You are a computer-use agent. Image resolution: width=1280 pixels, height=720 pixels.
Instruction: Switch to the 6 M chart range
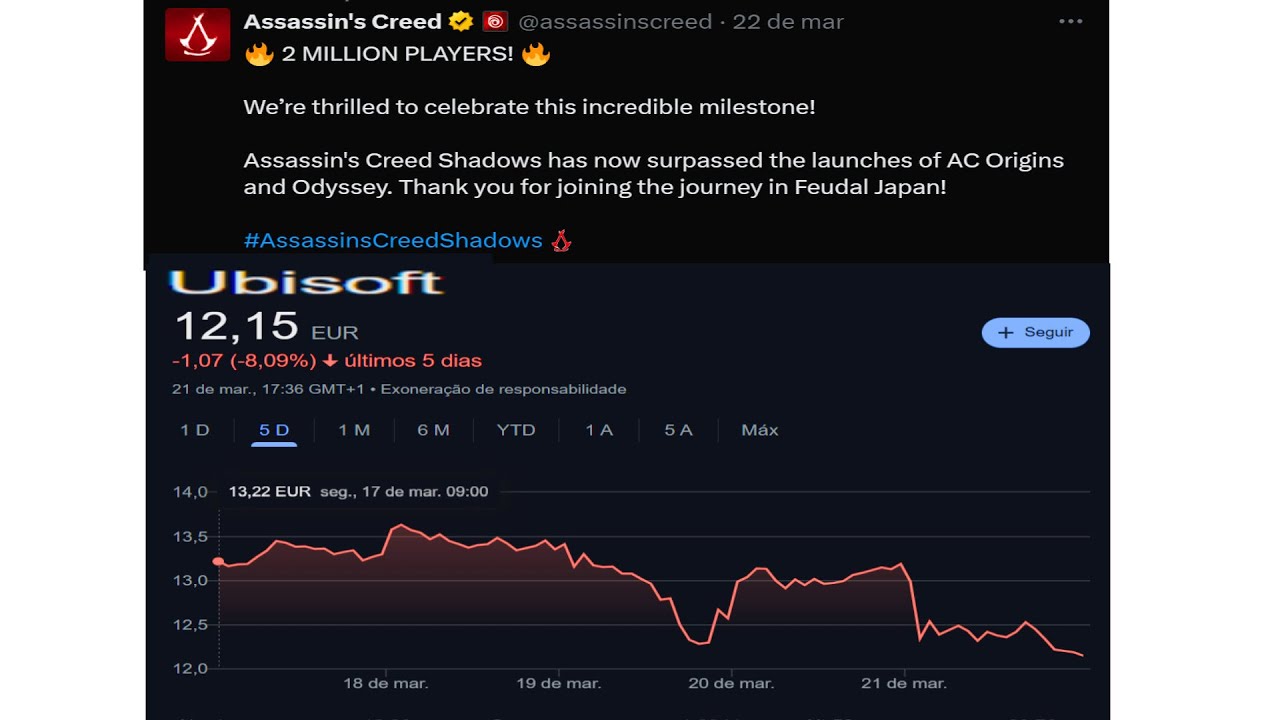(433, 430)
